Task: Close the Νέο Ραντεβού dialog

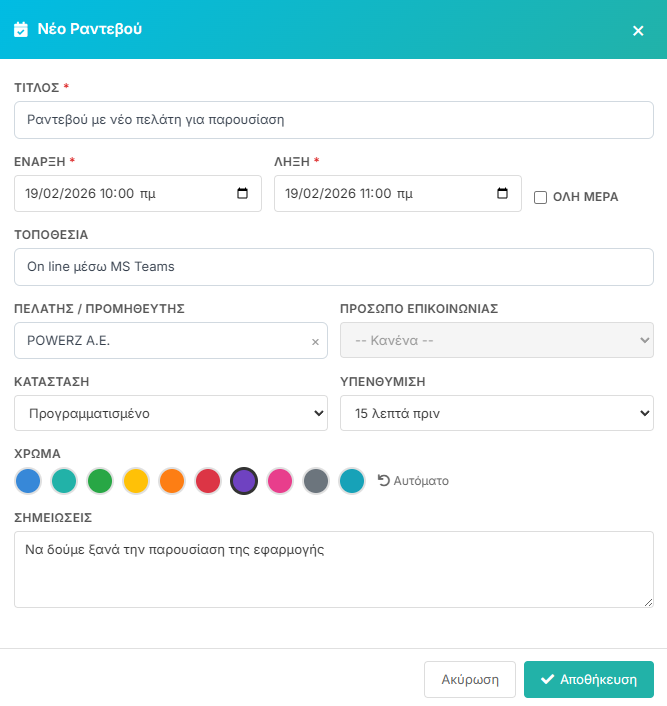Action: click(638, 30)
